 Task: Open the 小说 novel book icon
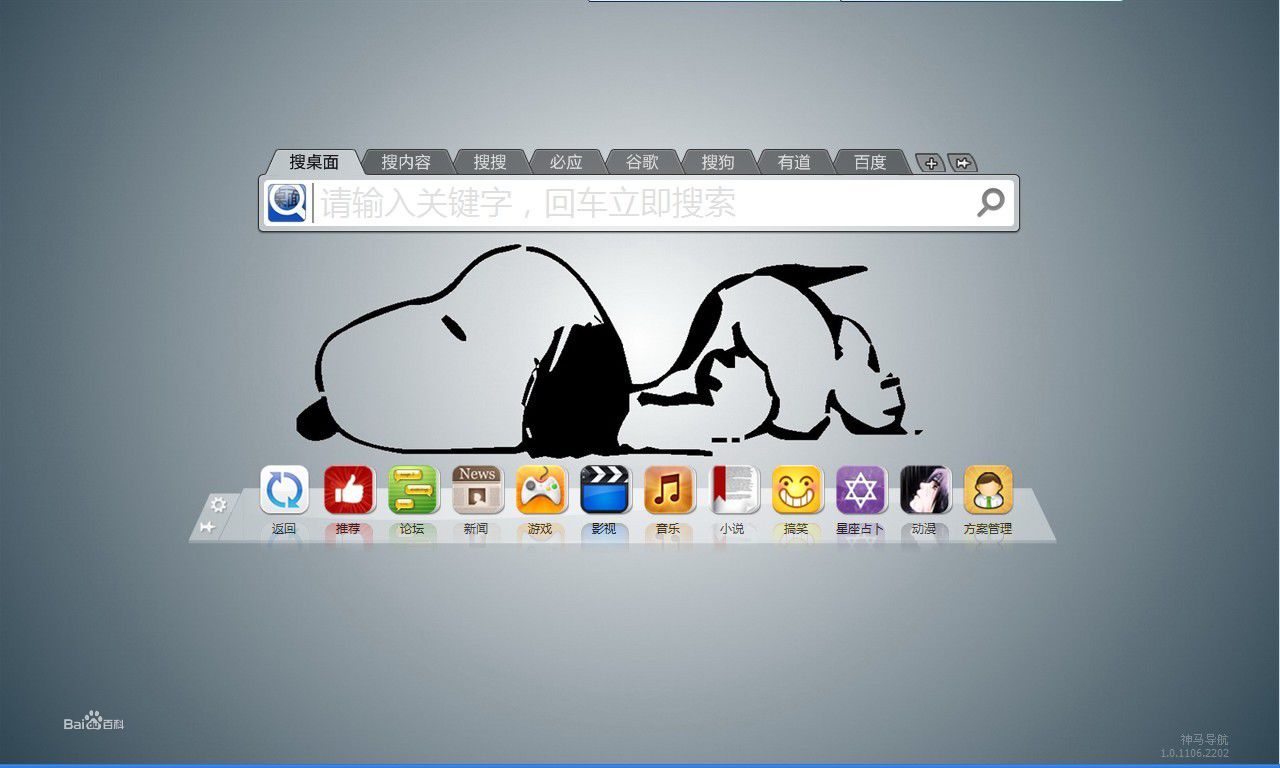(733, 490)
